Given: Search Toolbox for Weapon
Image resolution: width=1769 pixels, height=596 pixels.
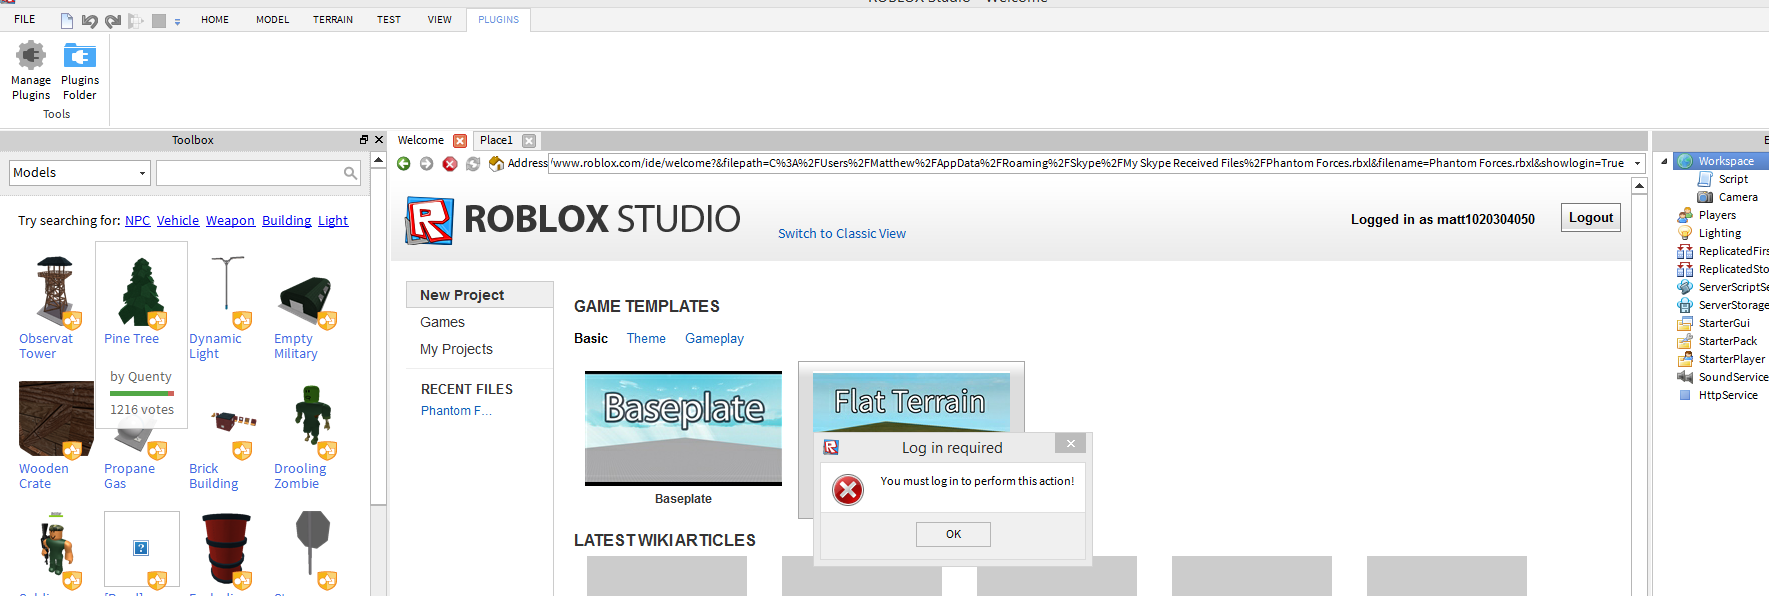Looking at the screenshot, I should [x=231, y=220].
